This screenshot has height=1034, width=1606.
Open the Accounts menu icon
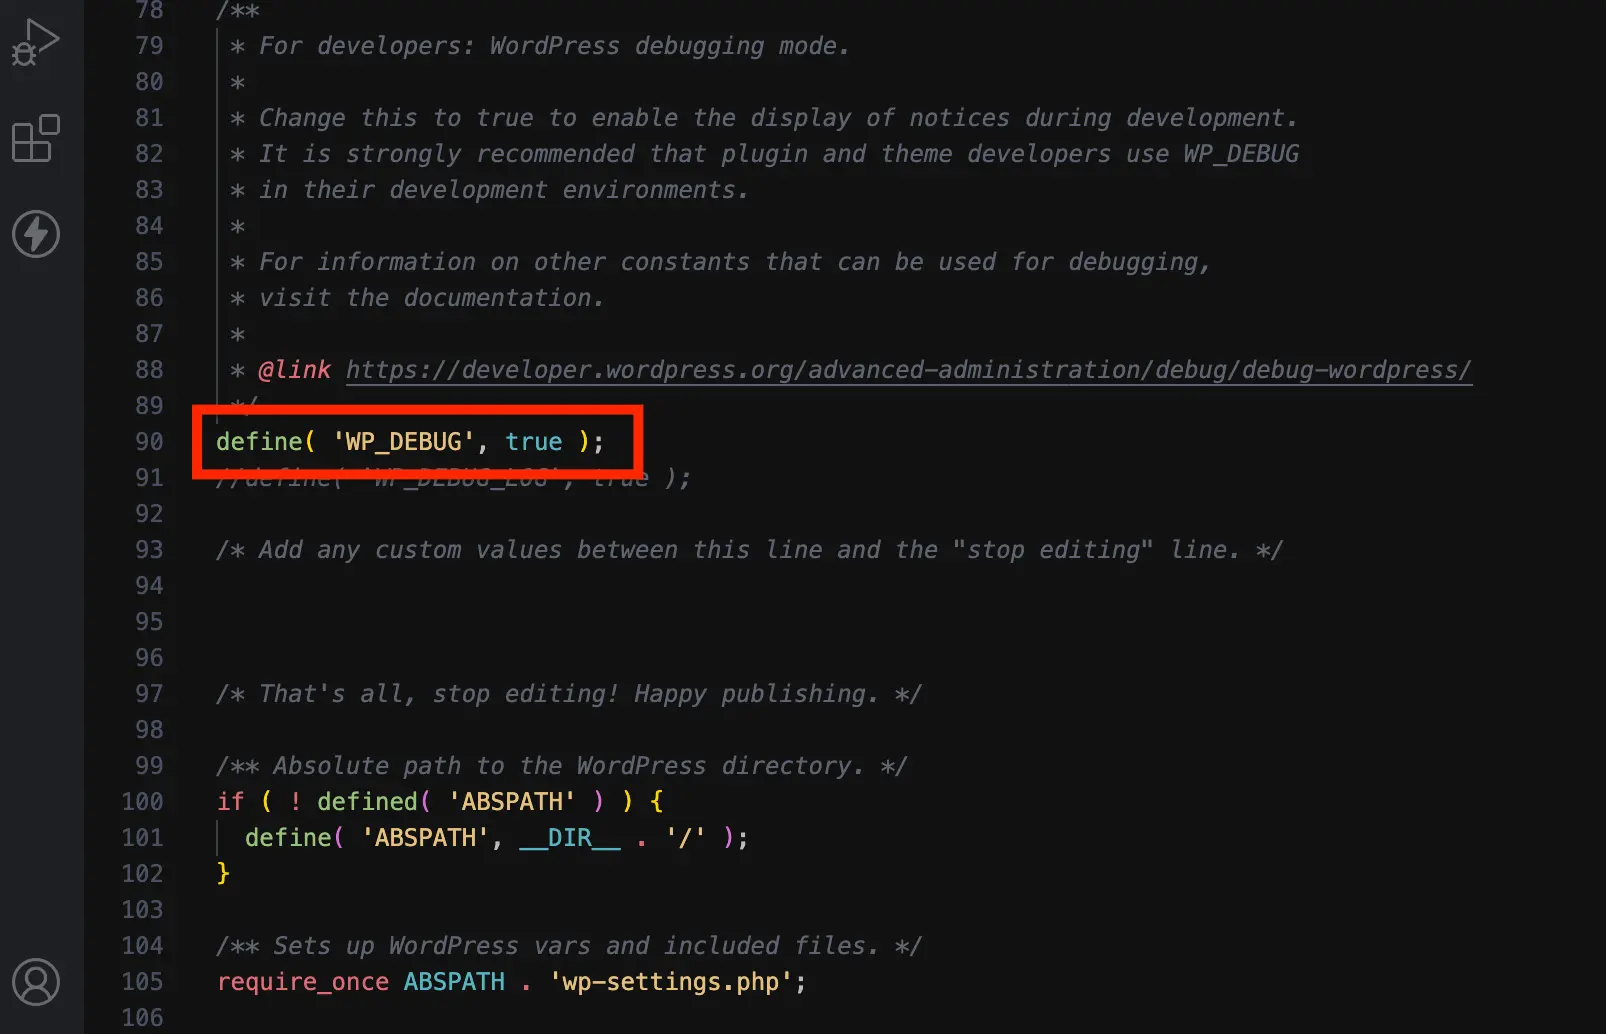point(36,982)
